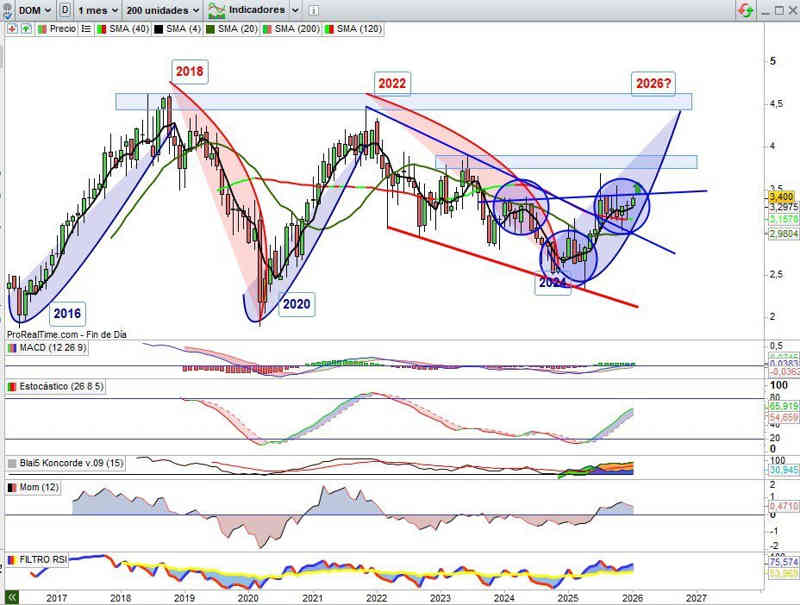Image resolution: width=800 pixels, height=605 pixels.
Task: Click the green double-arrow scroll-back icon
Action: pyautogui.click(x=12, y=596)
